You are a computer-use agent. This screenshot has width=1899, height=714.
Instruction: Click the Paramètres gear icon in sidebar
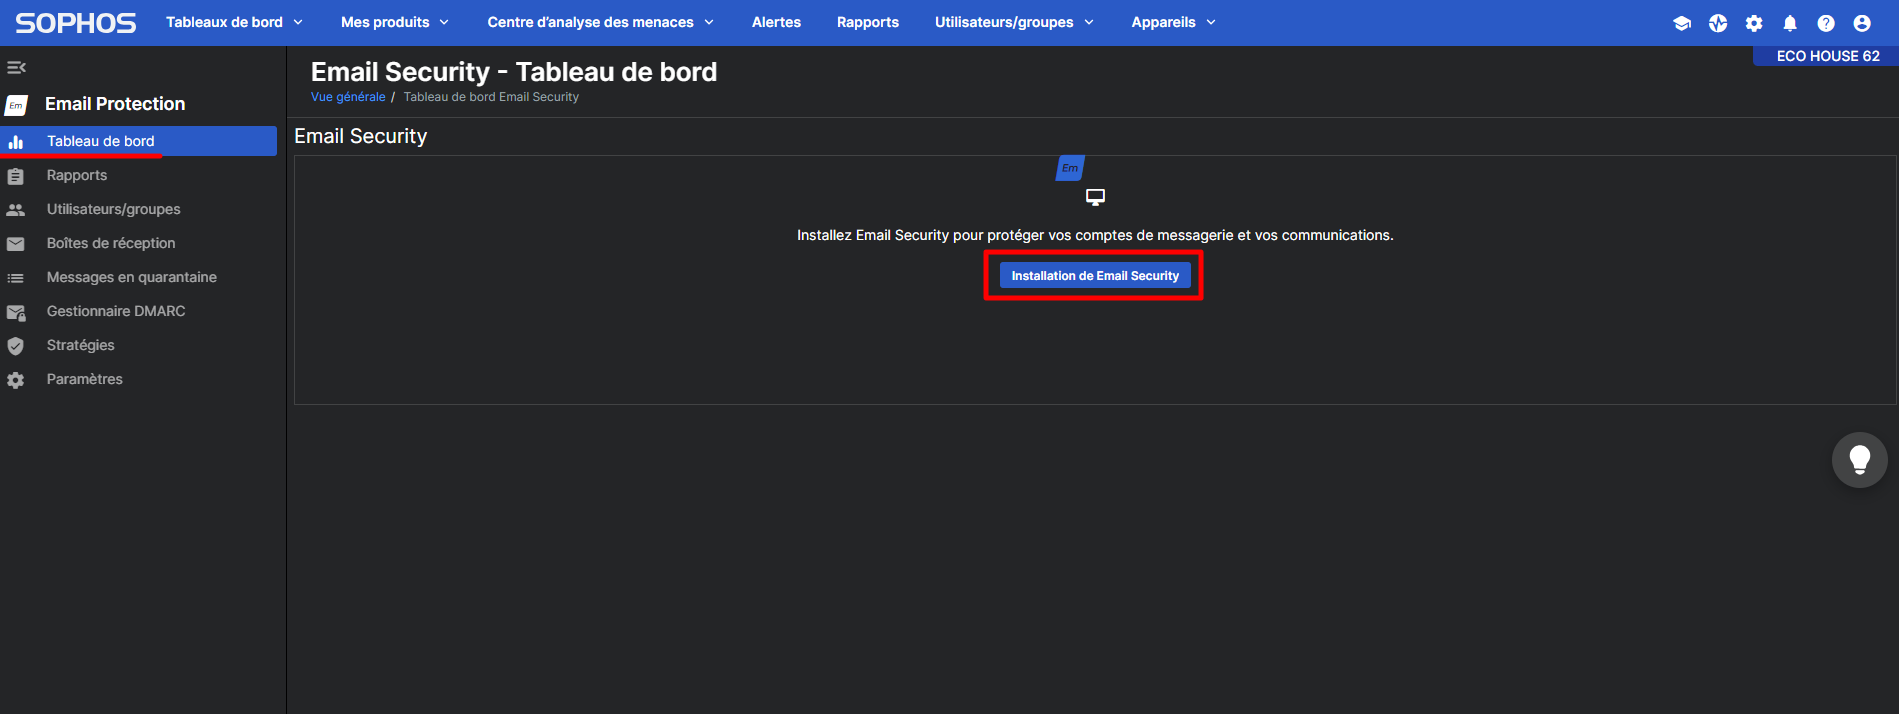point(16,380)
